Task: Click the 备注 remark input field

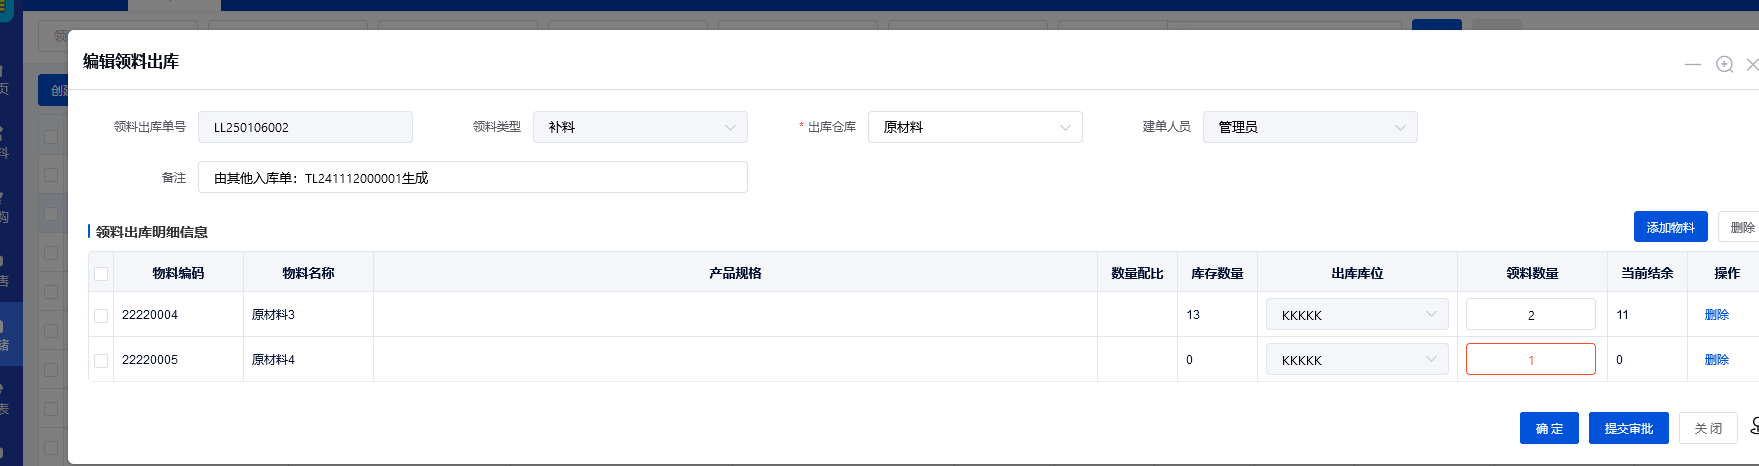Action: (x=472, y=178)
